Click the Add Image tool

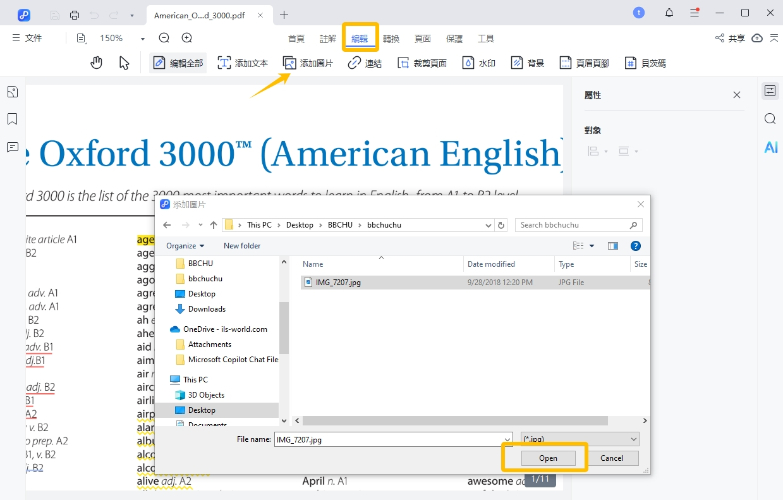point(308,63)
